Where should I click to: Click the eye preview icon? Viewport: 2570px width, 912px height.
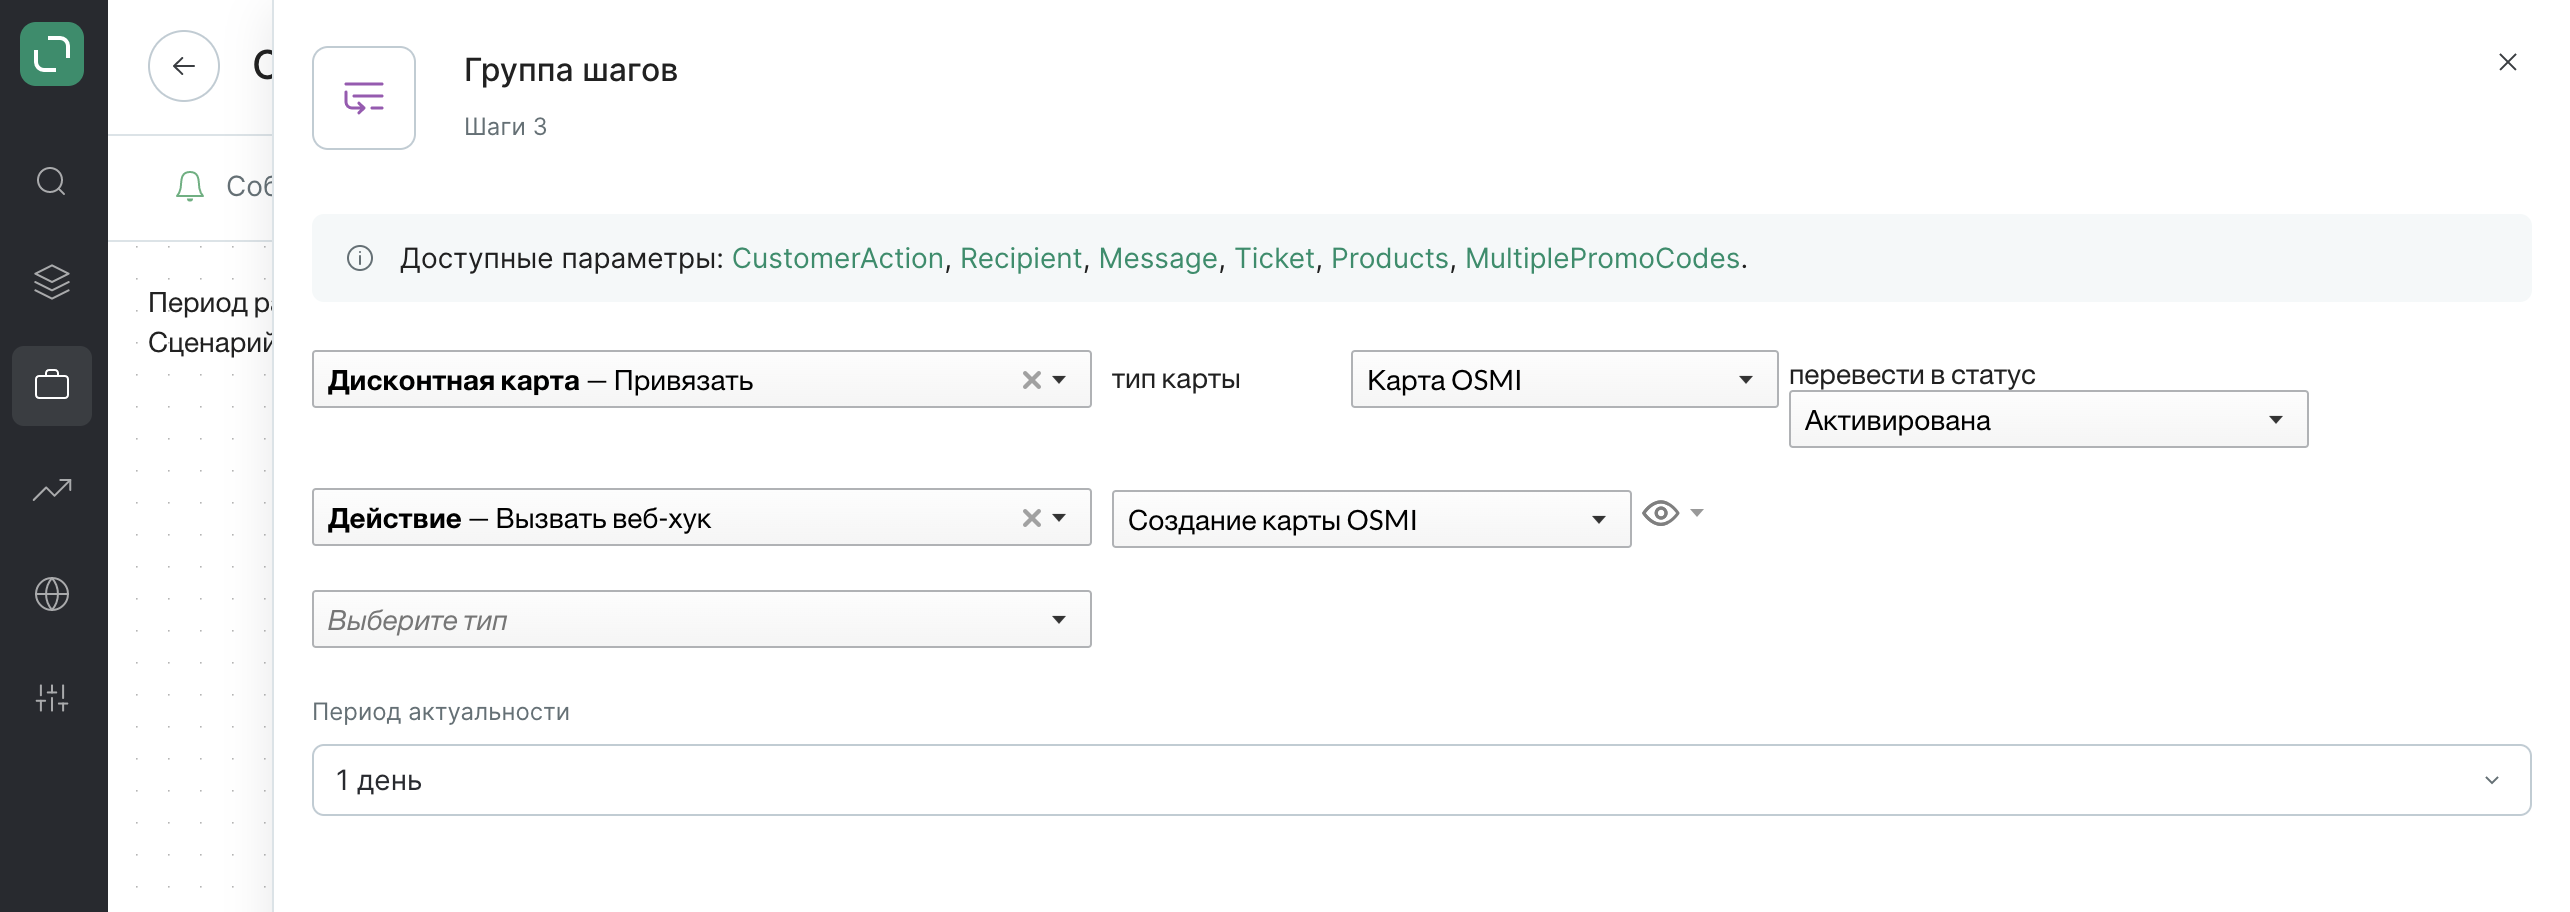click(1660, 513)
